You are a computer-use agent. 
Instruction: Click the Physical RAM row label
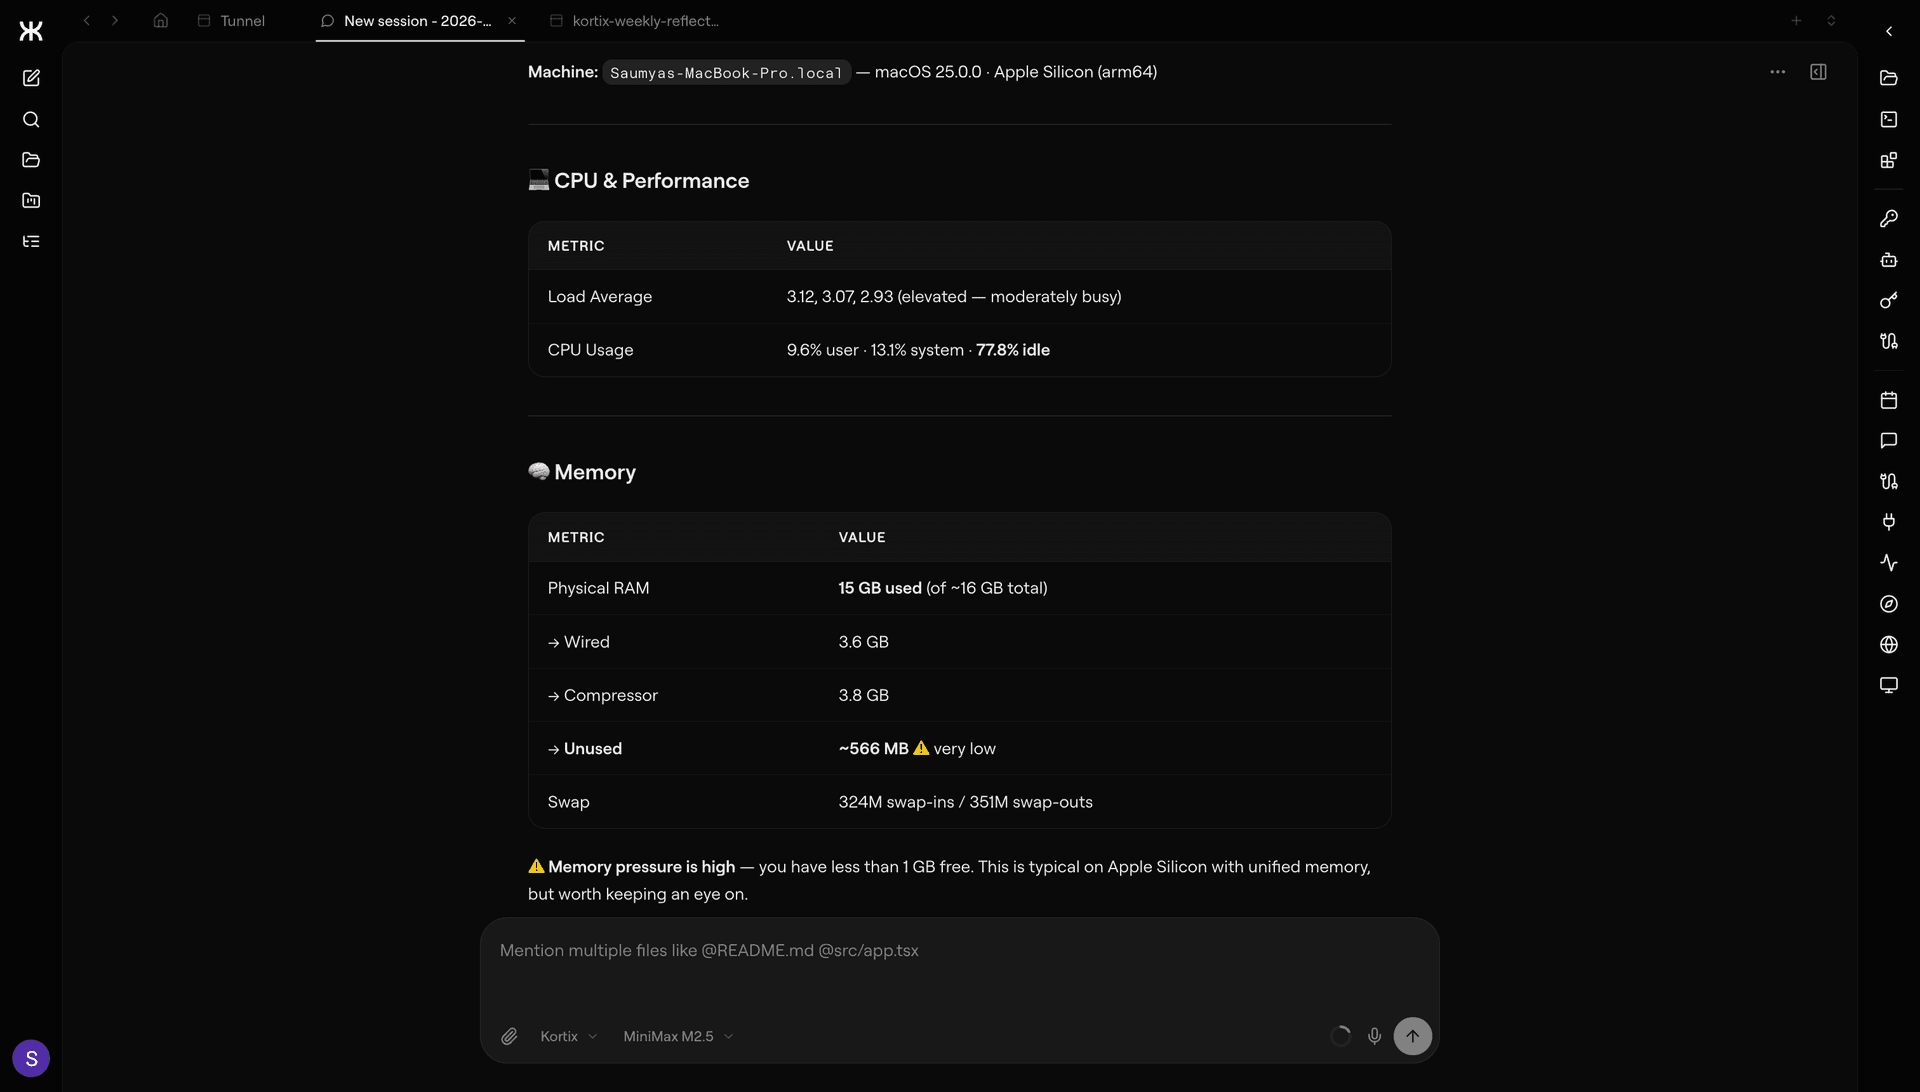(x=598, y=588)
